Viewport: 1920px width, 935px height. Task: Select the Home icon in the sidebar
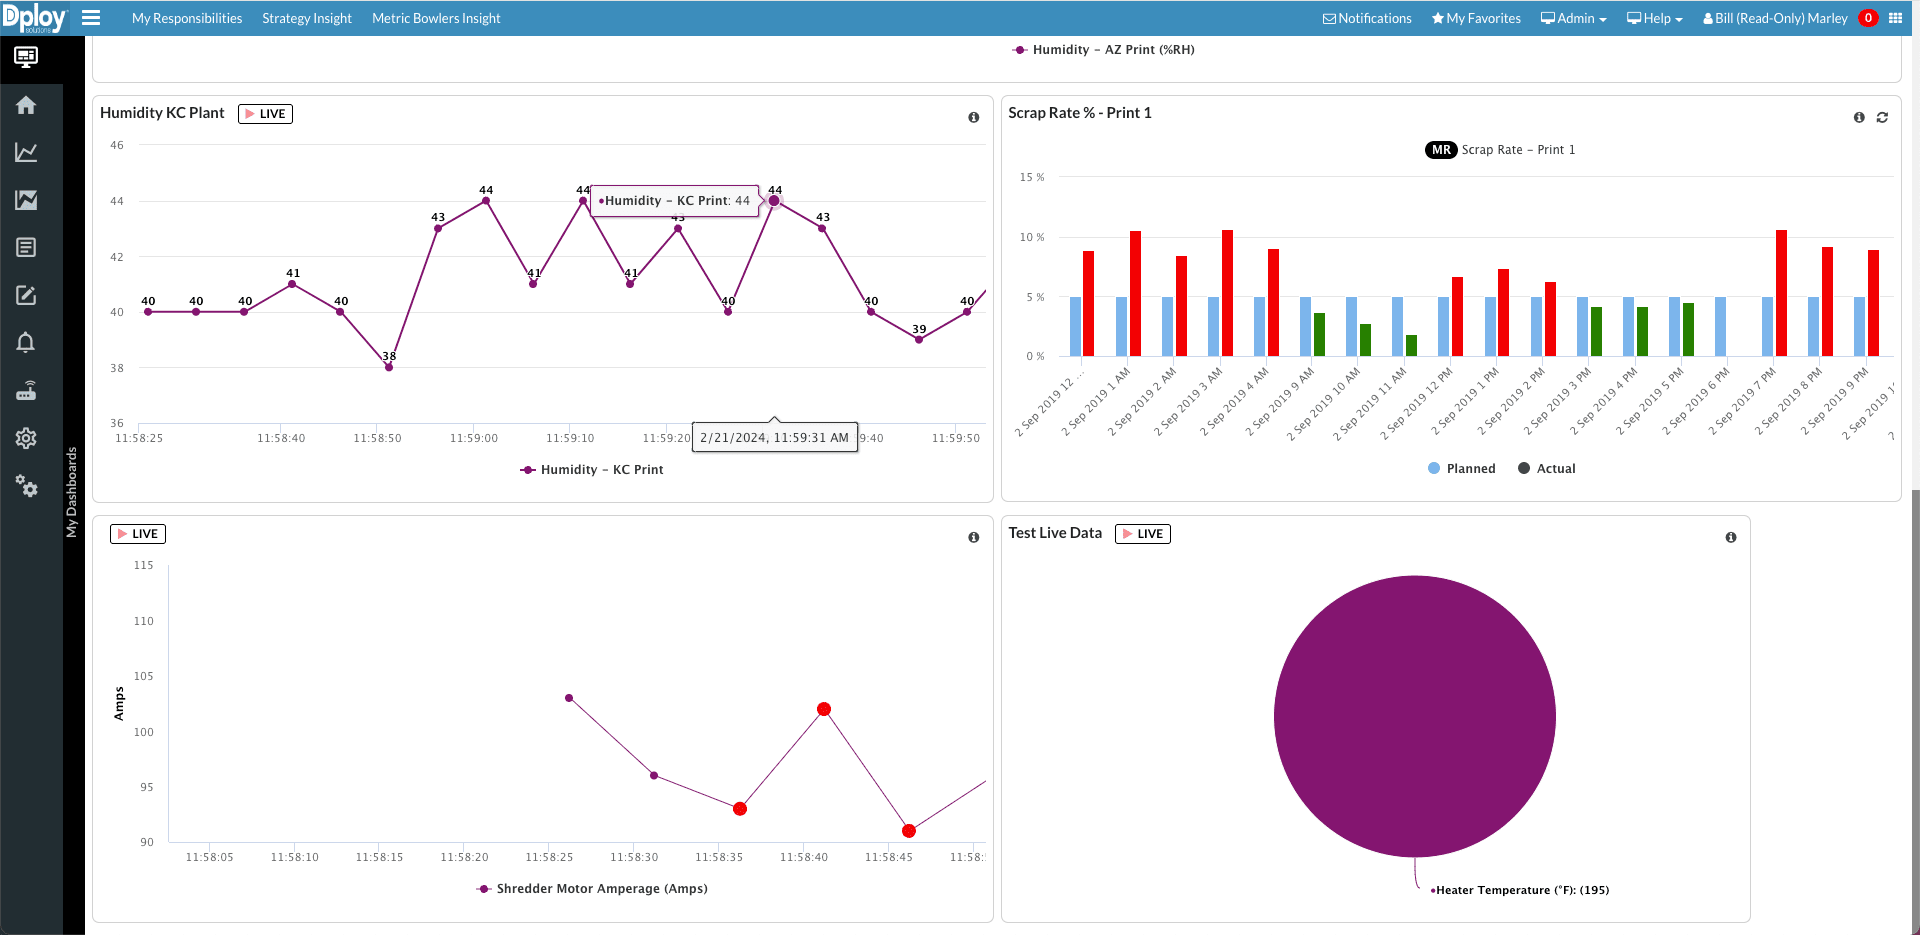tap(26, 104)
